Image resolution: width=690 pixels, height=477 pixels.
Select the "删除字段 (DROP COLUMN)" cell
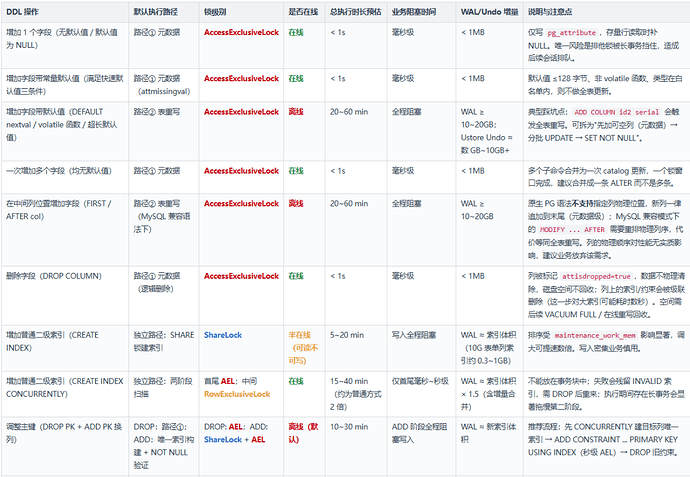point(65,296)
